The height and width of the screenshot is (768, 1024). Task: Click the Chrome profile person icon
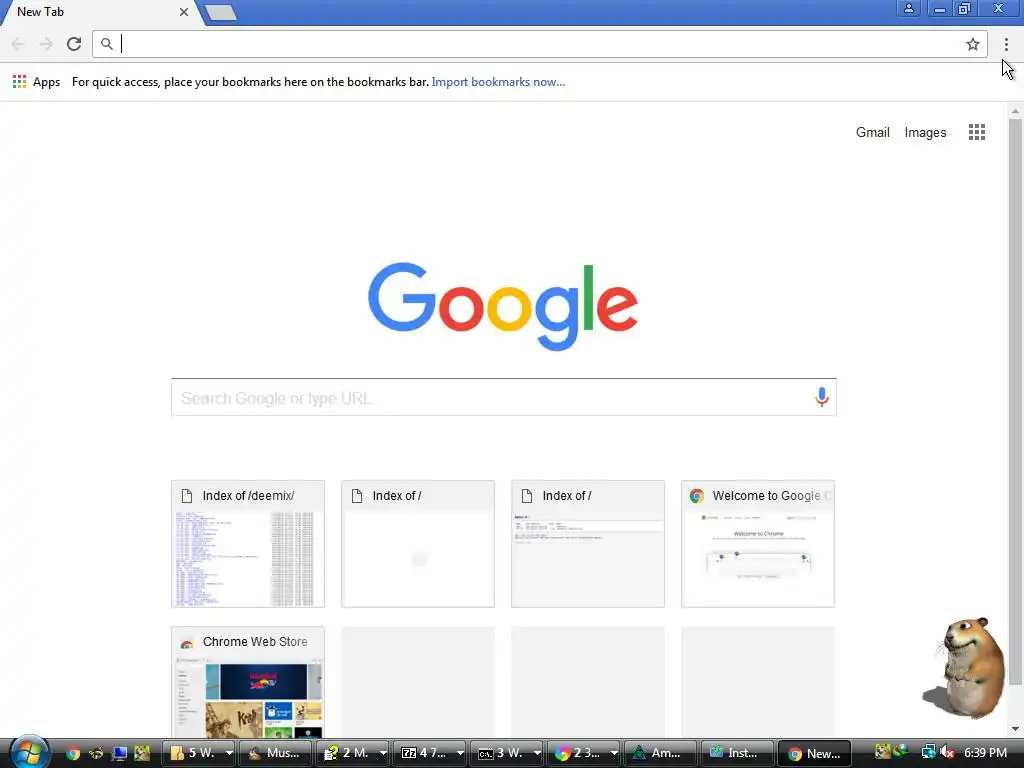908,8
